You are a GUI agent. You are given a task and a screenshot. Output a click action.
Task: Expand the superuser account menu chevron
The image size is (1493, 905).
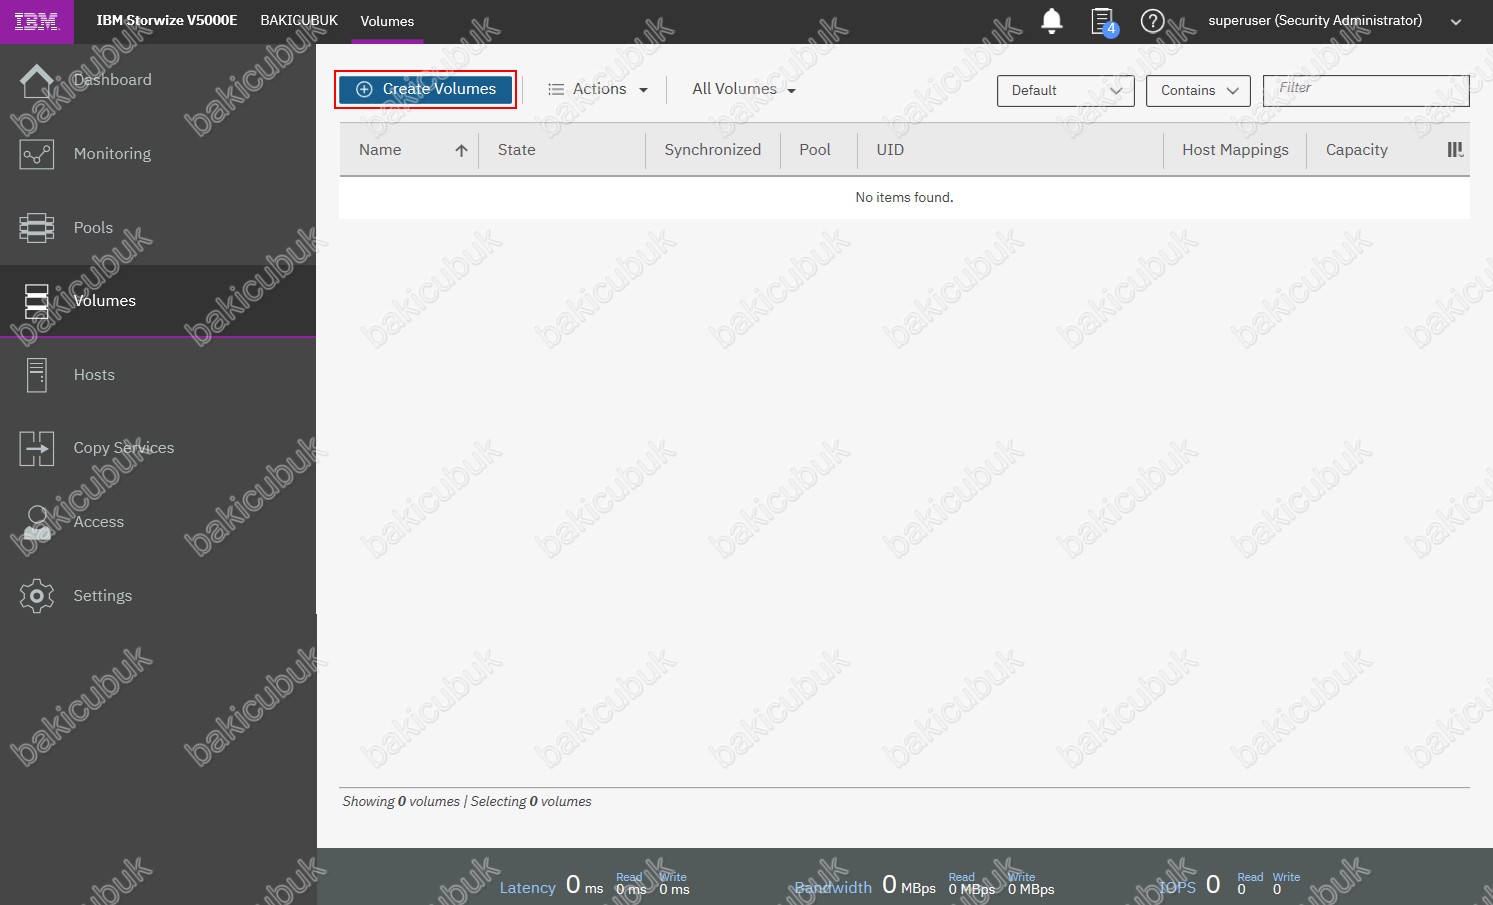1456,22
